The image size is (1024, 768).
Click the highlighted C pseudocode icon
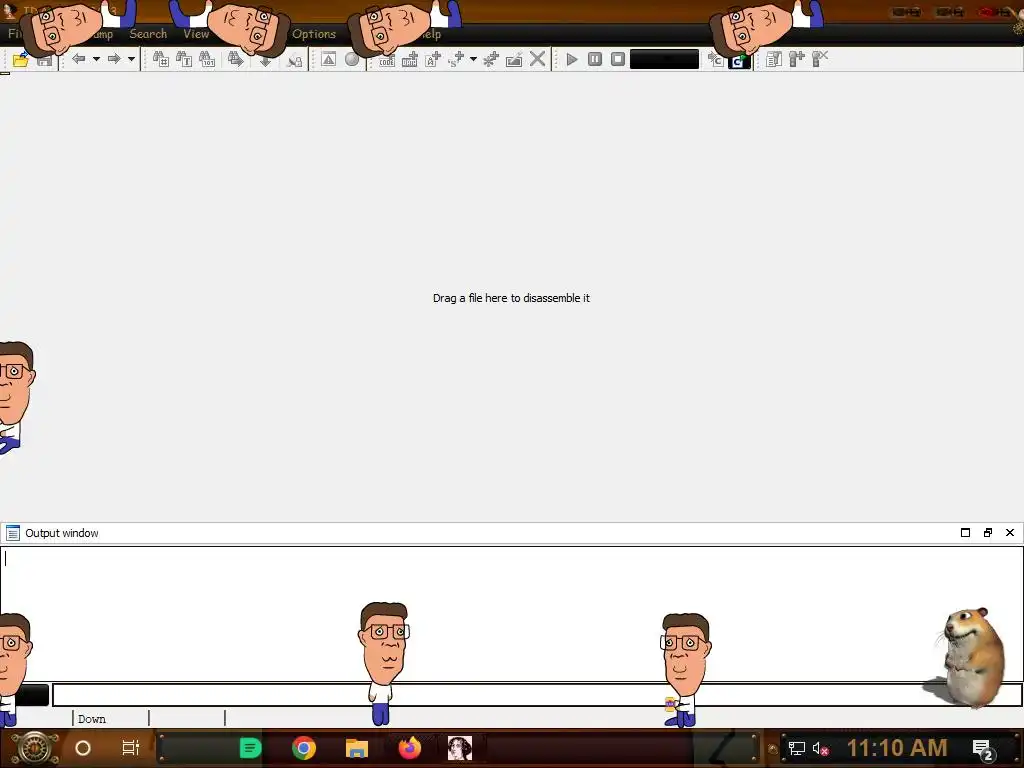[x=739, y=61]
